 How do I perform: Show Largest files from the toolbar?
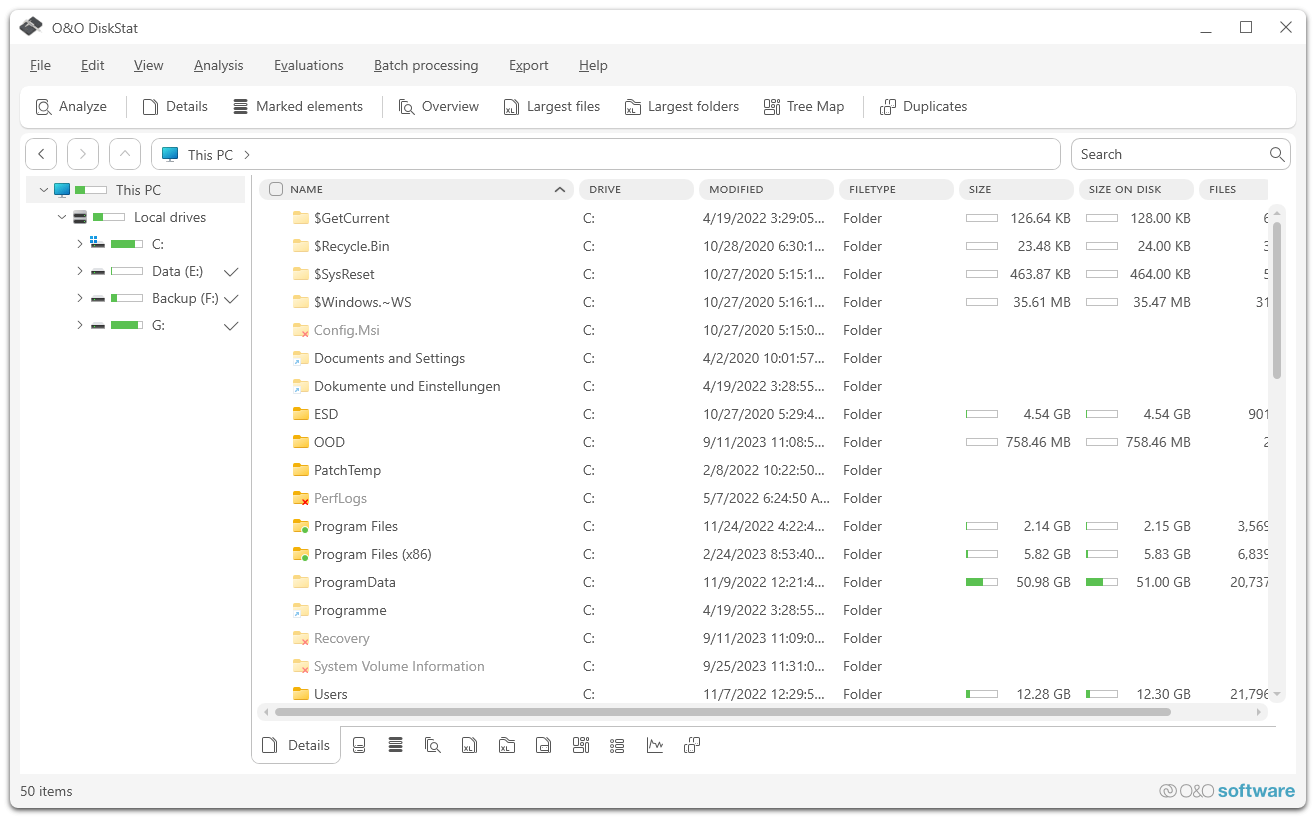point(551,106)
